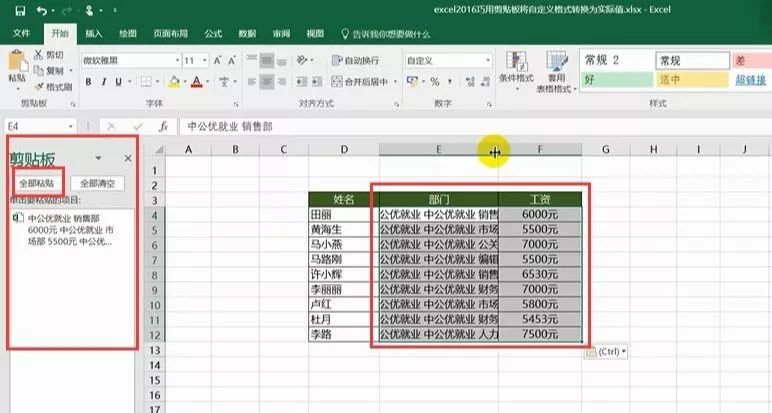This screenshot has width=772, height=413.
Task: Click the Save icon in title bar
Action: point(17,11)
